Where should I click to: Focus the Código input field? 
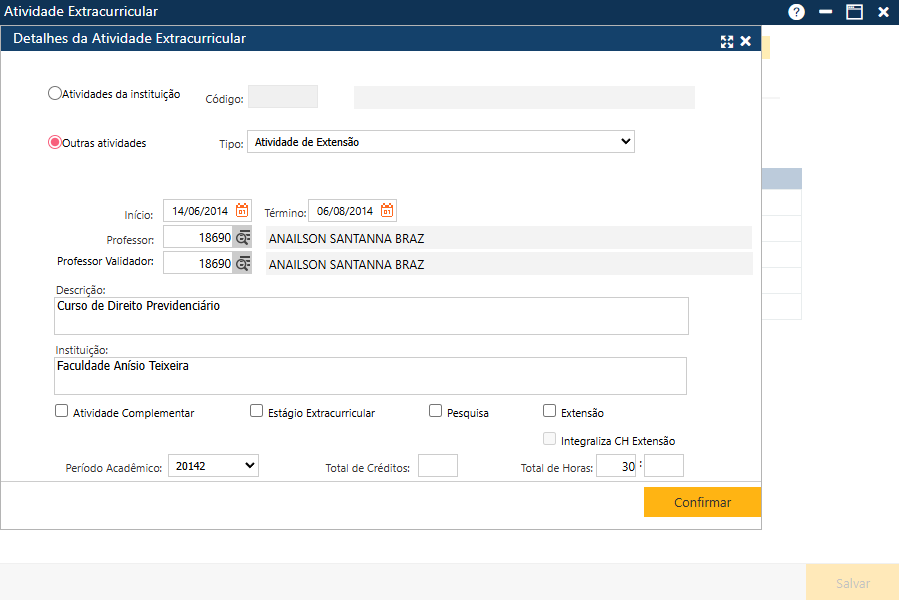[x=283, y=96]
